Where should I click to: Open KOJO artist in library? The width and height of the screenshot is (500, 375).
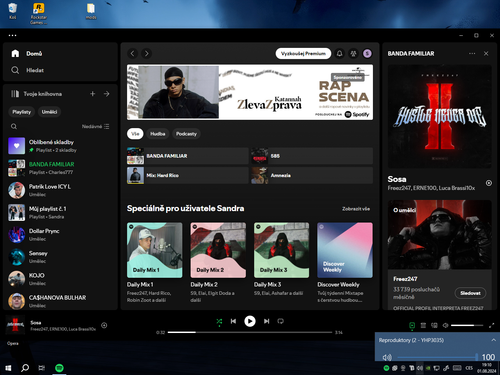tap(60, 279)
